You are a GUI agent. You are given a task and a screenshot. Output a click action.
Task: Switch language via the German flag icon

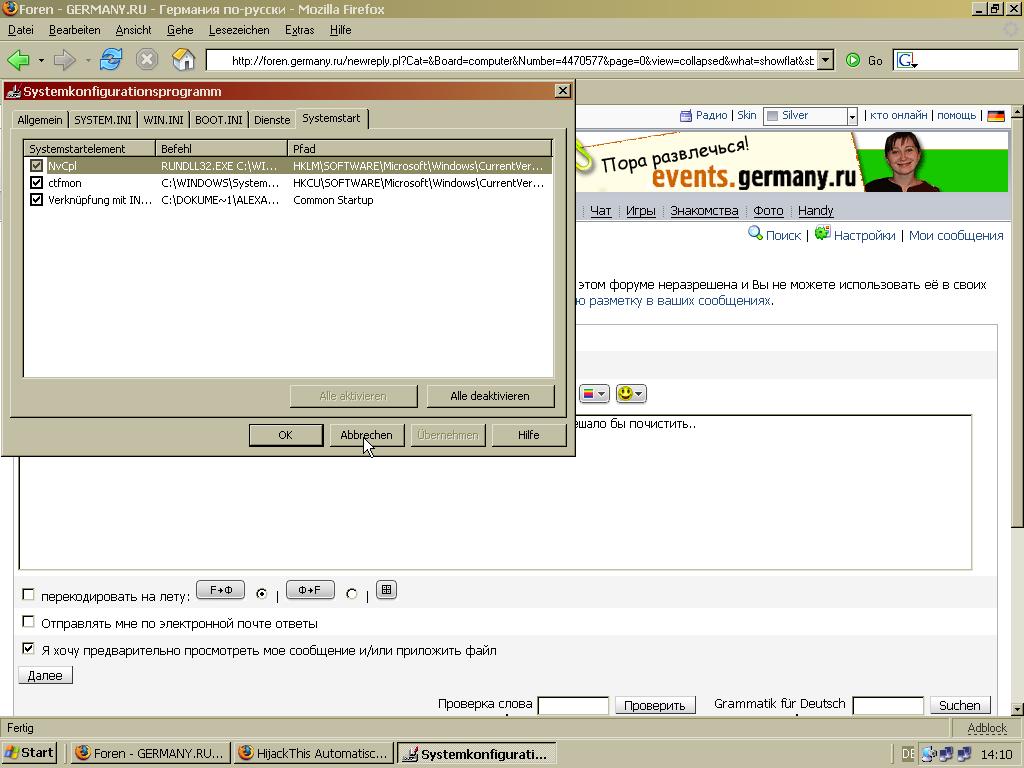pos(996,116)
